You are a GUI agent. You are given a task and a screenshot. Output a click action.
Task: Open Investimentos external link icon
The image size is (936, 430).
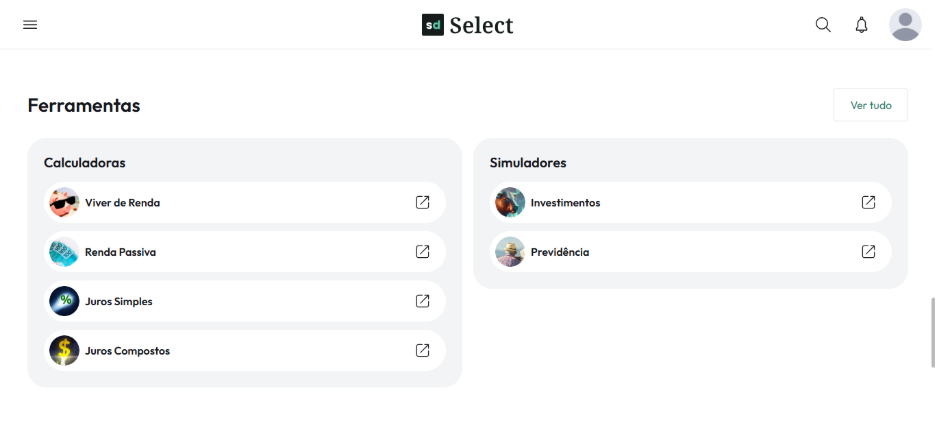click(868, 202)
